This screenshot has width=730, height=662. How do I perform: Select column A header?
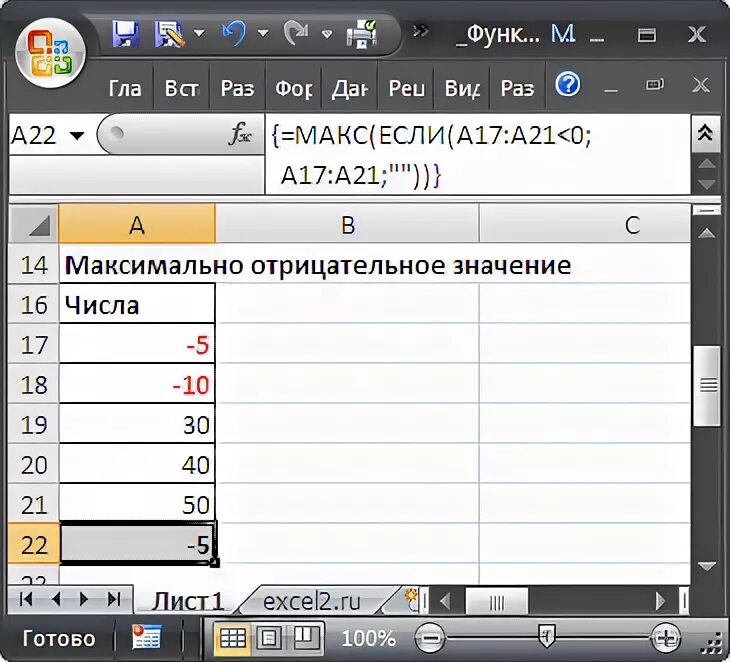(137, 224)
